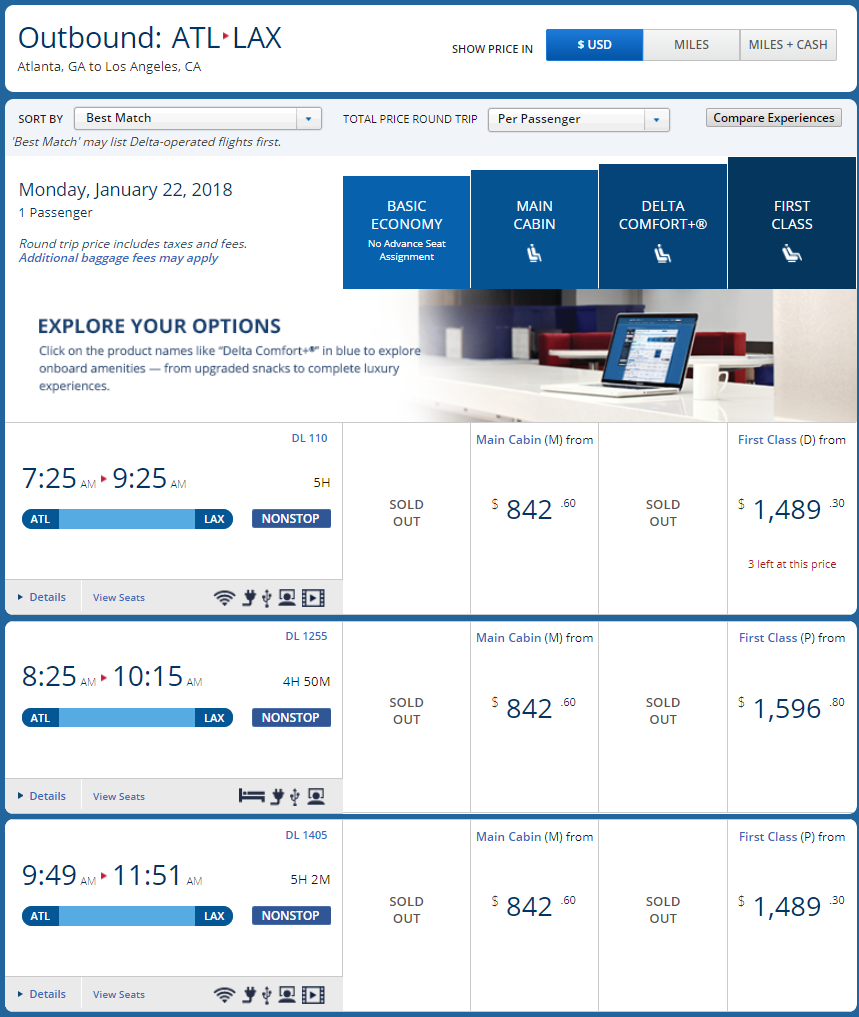Expand Details for the 7:25 AM flight
The height and width of the screenshot is (1017, 859).
click(x=42, y=597)
